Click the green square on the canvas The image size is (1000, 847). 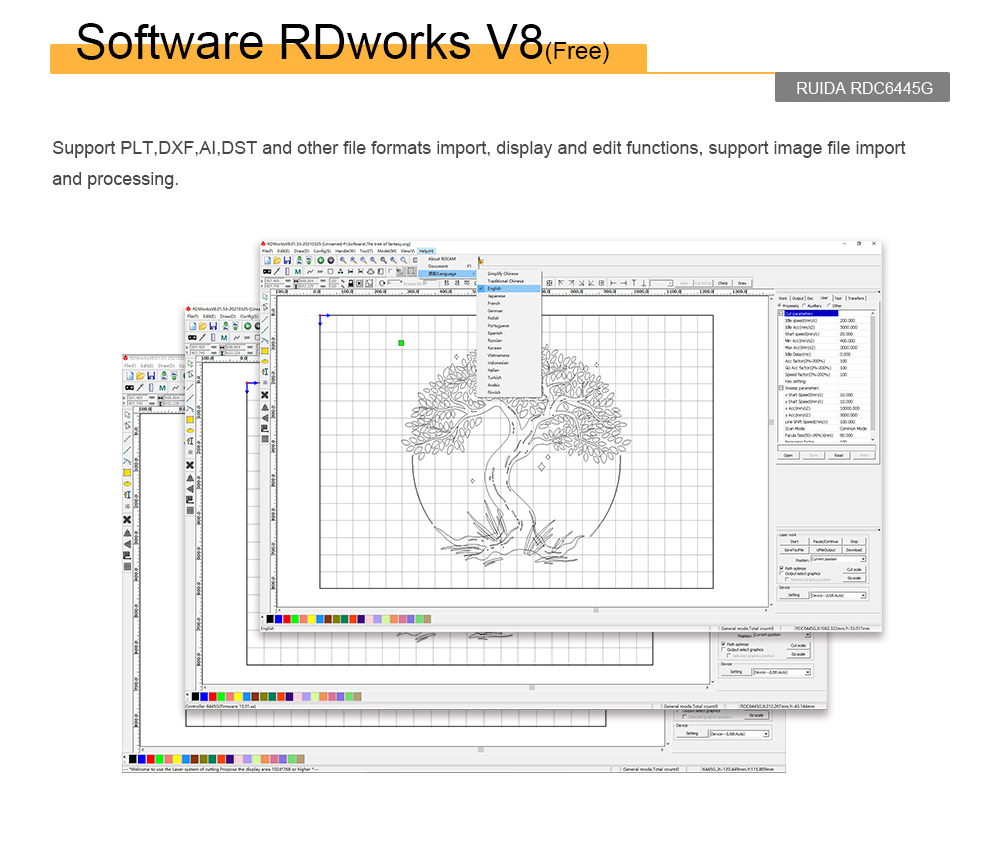tap(401, 343)
